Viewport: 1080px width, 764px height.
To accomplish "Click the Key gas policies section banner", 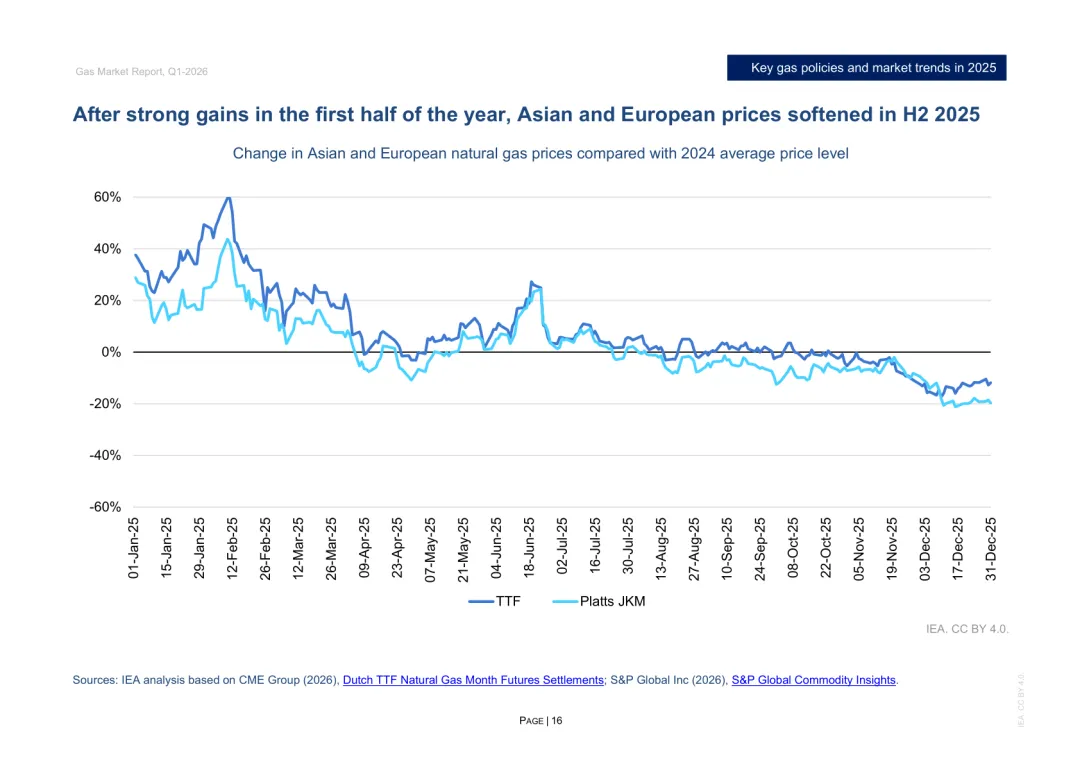I will click(866, 68).
